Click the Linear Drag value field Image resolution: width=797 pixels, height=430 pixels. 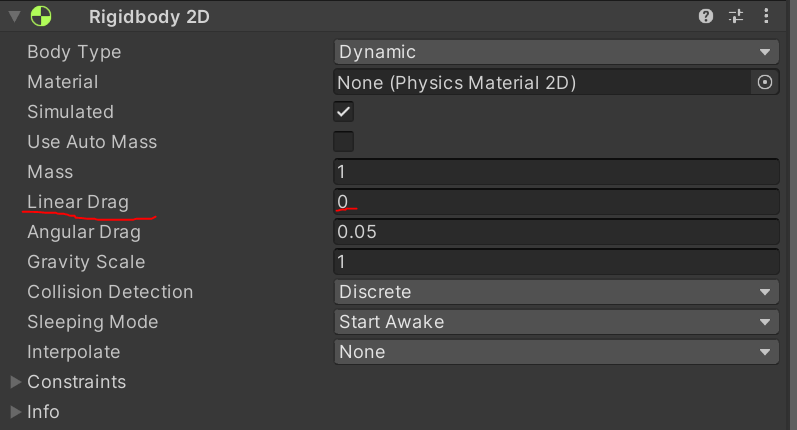click(555, 202)
